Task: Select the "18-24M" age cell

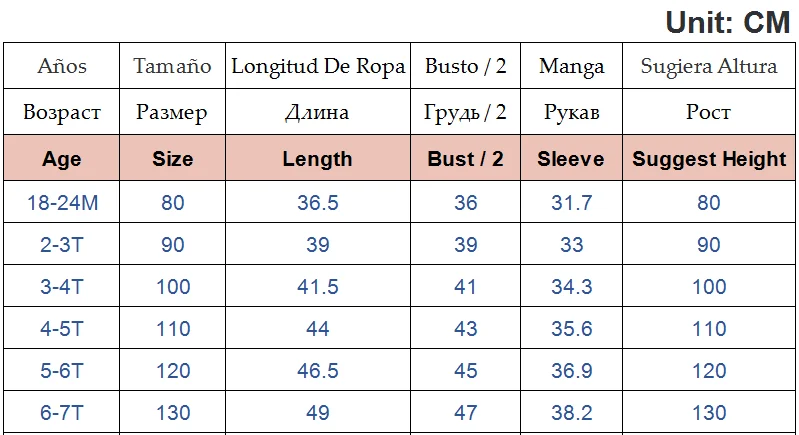Action: (x=62, y=203)
